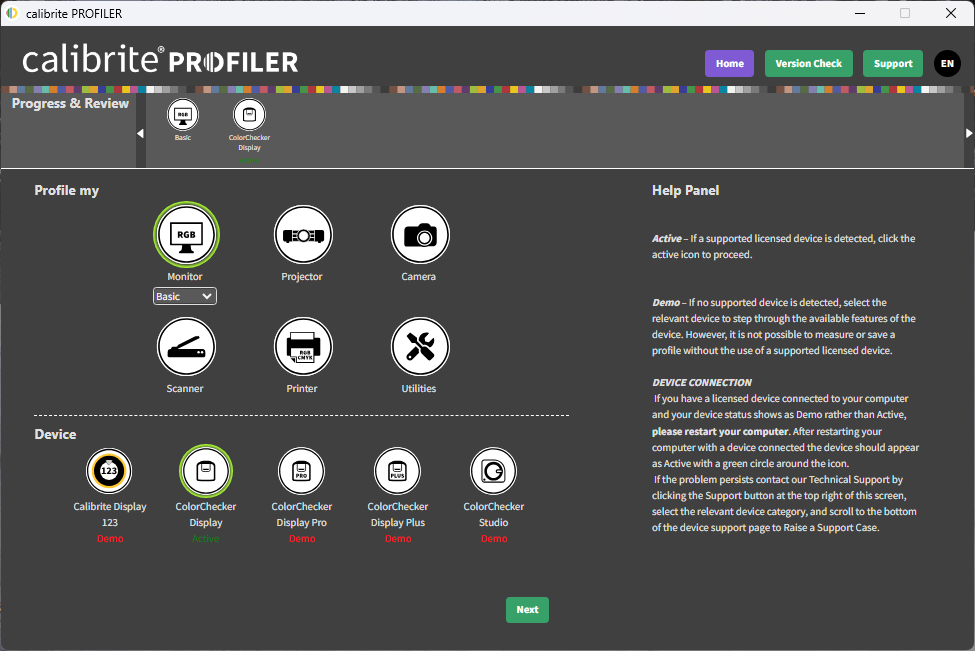This screenshot has height=651, width=975.
Task: Select the active ColorChecker Display device
Action: click(x=206, y=471)
